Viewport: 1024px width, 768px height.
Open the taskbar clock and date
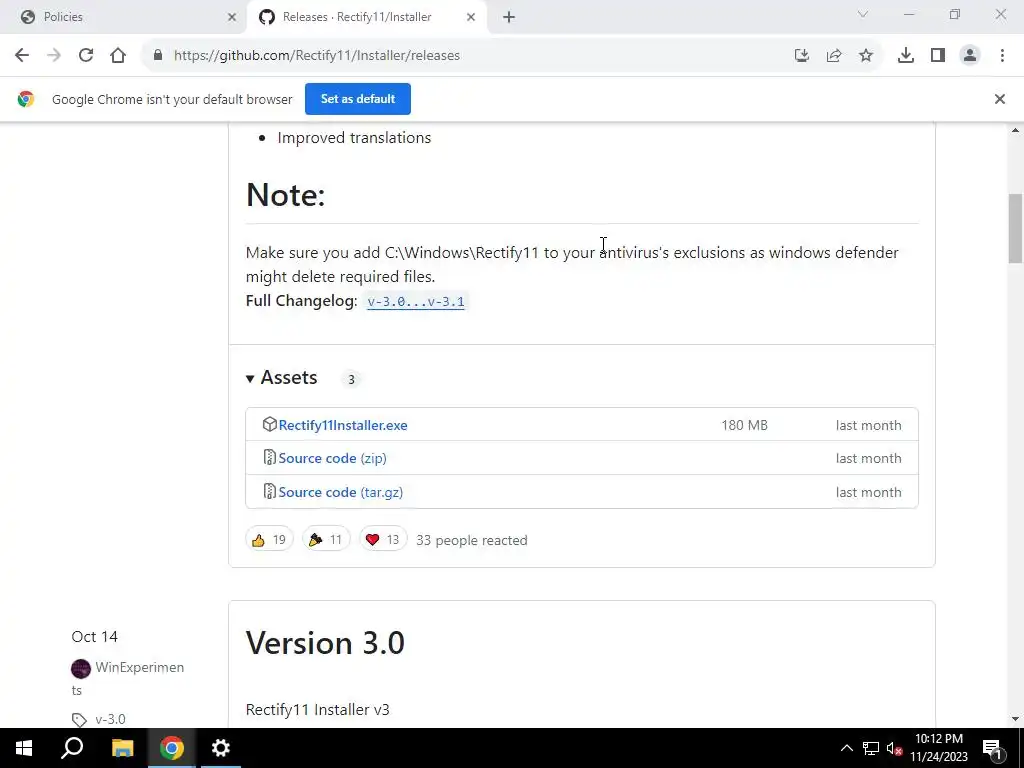click(x=939, y=748)
